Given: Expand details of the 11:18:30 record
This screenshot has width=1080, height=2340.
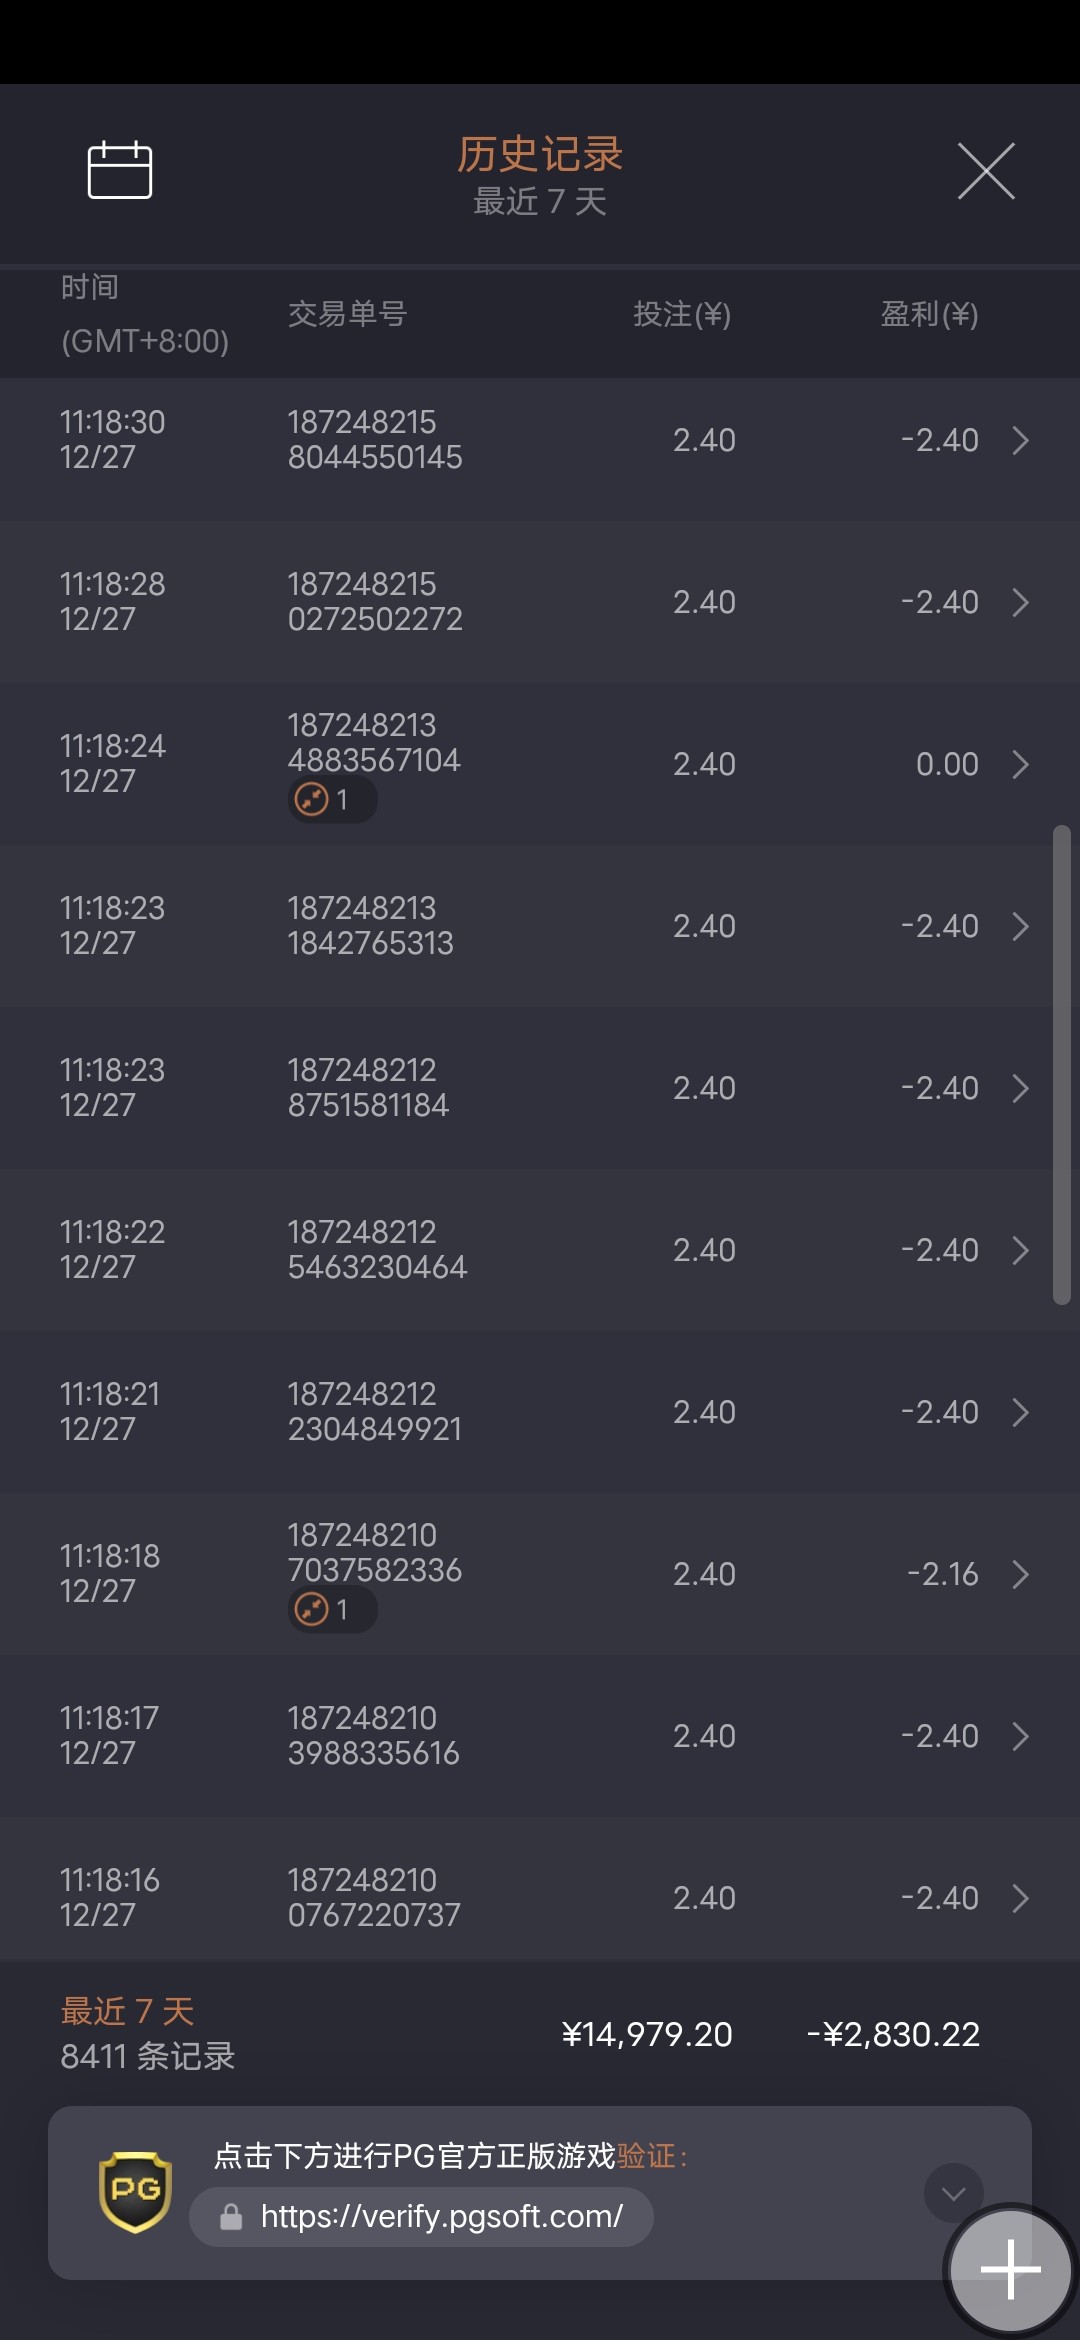Looking at the screenshot, I should pyautogui.click(x=1020, y=440).
